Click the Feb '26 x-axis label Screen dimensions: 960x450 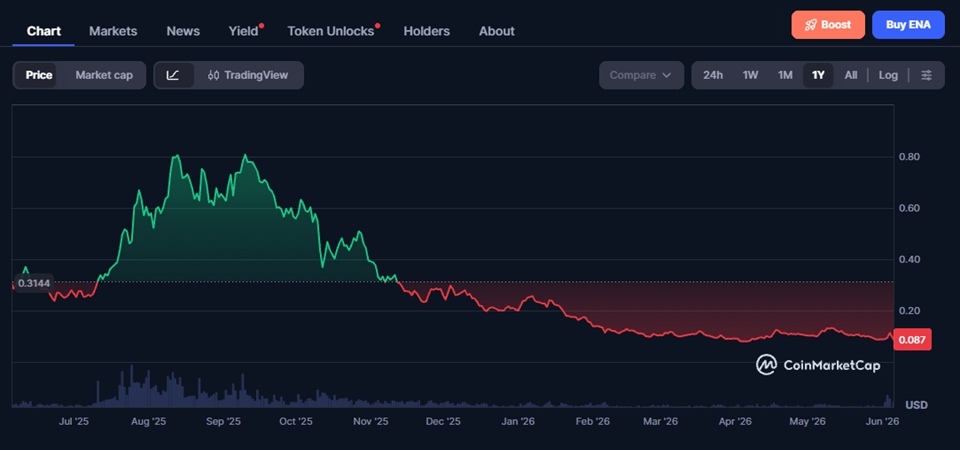593,422
